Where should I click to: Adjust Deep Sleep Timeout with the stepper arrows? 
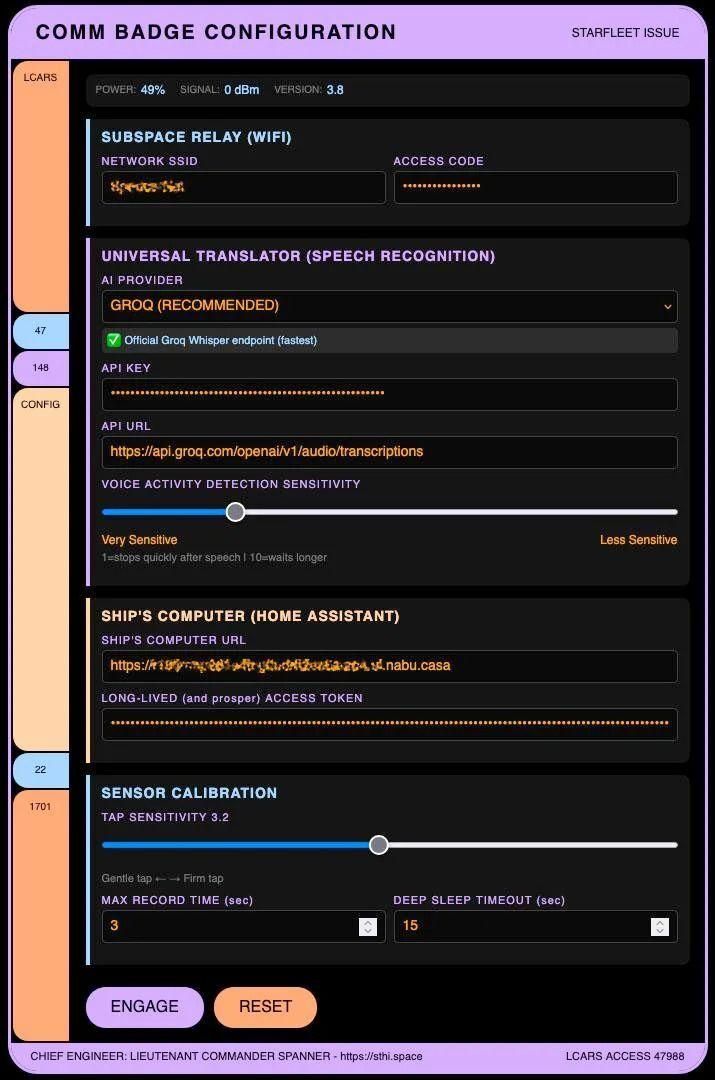(660, 926)
